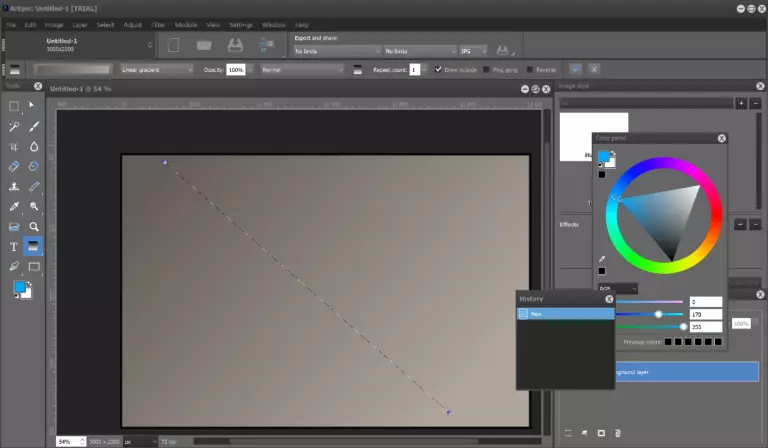Open second No limits dropdown

[420, 51]
